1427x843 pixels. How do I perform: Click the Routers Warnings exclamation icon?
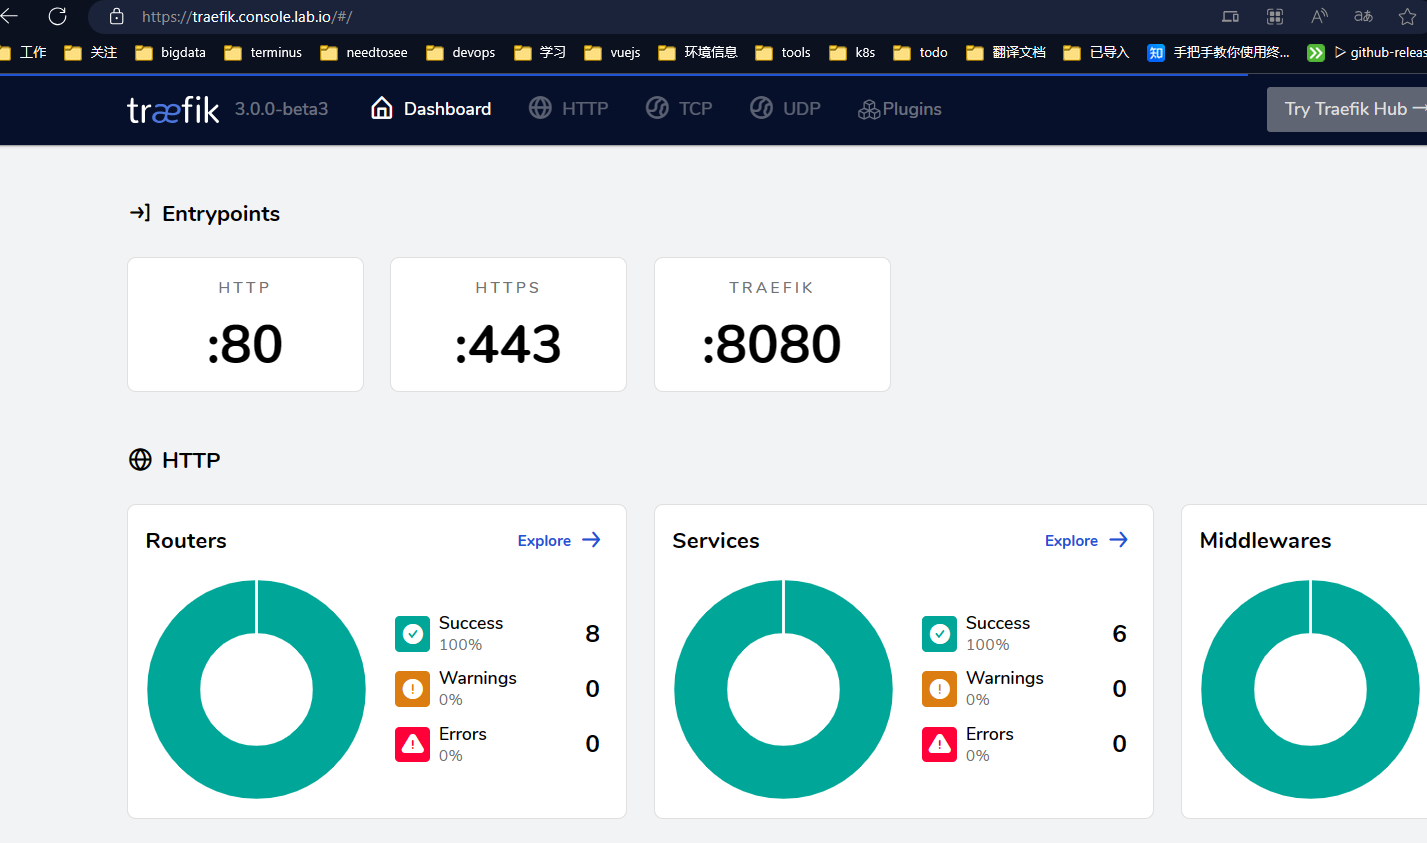point(412,689)
